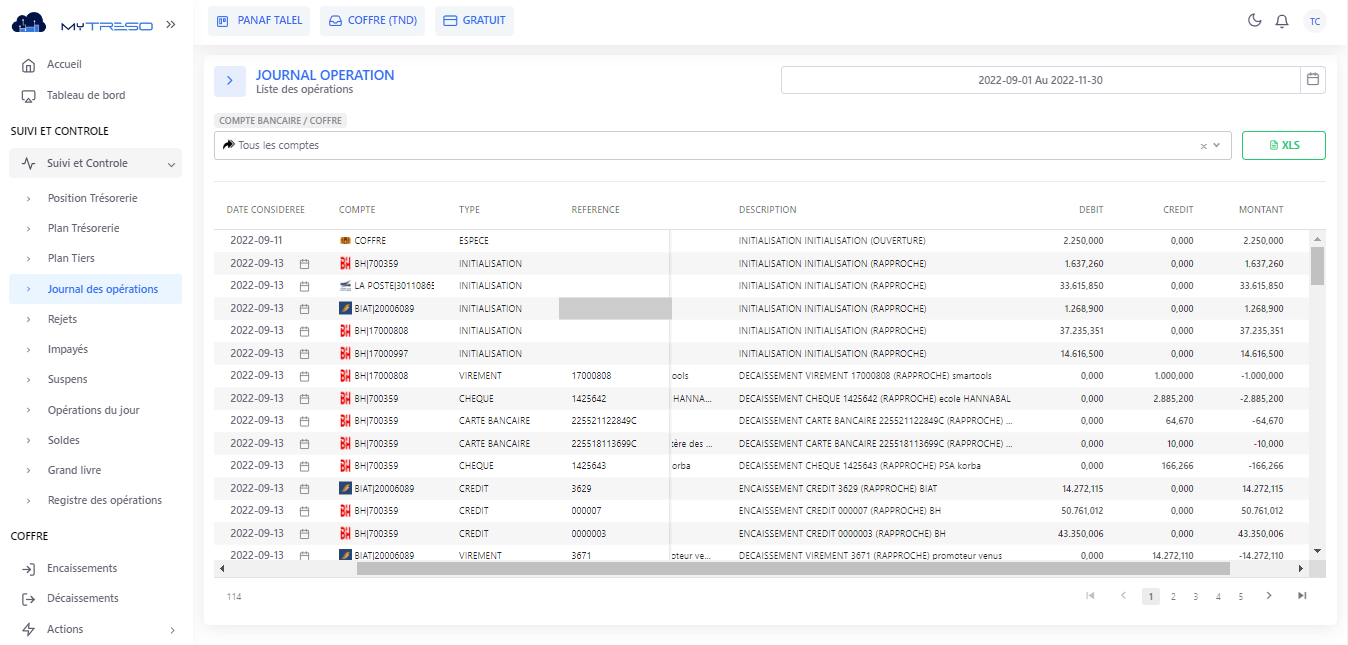1348x645 pixels.
Task: Sort by CREDIT column header
Action: (x=1178, y=210)
